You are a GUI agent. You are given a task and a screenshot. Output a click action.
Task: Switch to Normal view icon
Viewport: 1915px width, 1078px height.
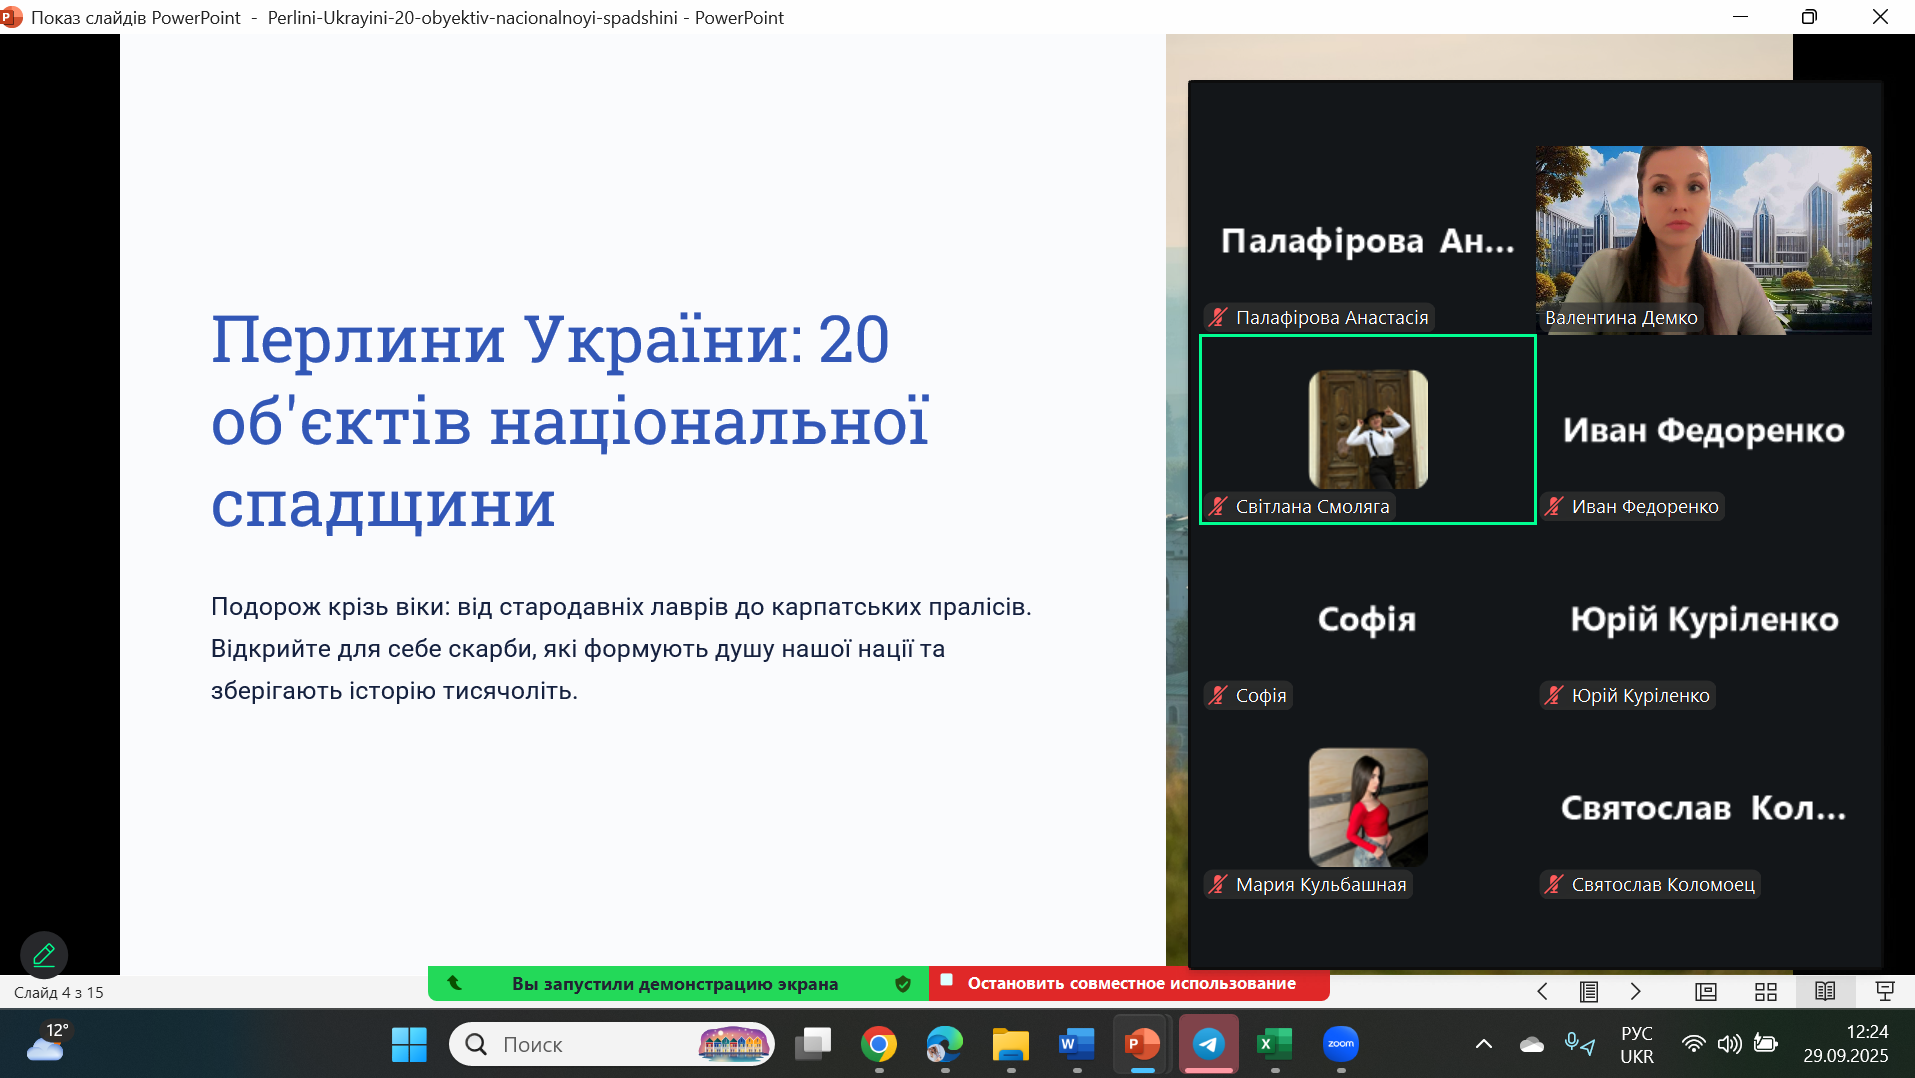pos(1706,991)
